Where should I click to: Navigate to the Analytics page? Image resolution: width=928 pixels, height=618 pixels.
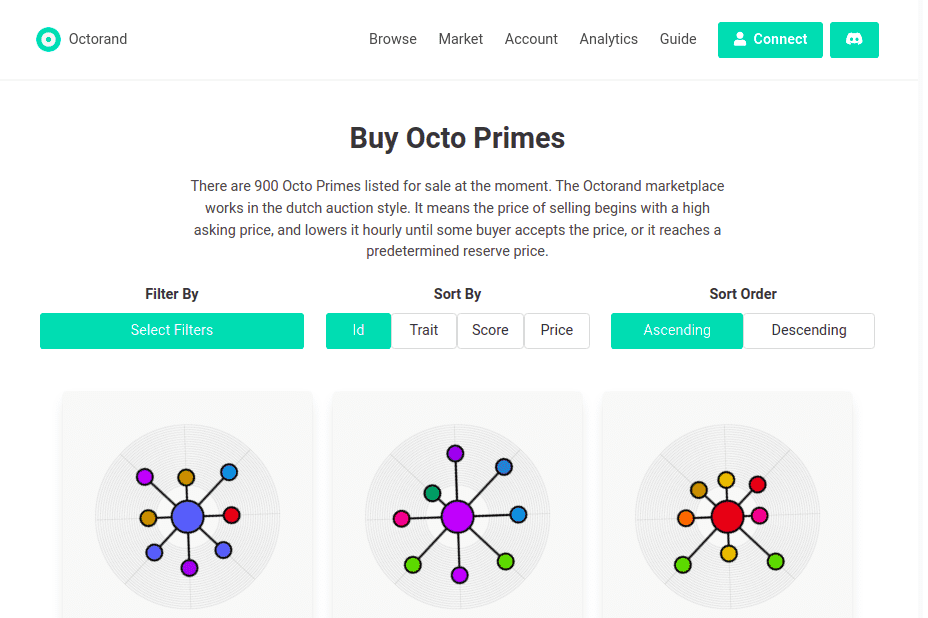608,39
